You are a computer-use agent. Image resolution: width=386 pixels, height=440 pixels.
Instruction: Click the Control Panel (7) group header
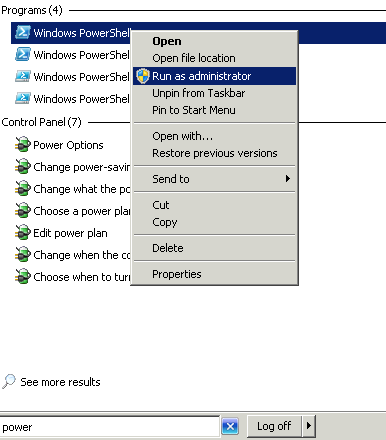[x=41, y=122]
